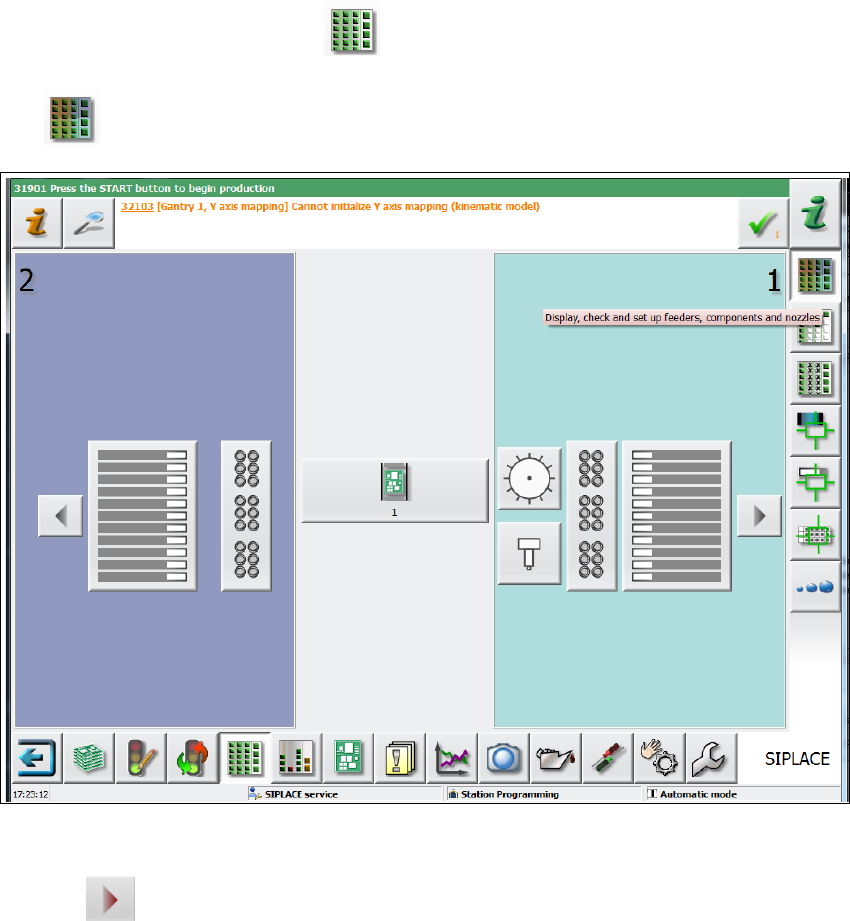
Task: Click the stacked green sheets icon
Action: (x=89, y=758)
